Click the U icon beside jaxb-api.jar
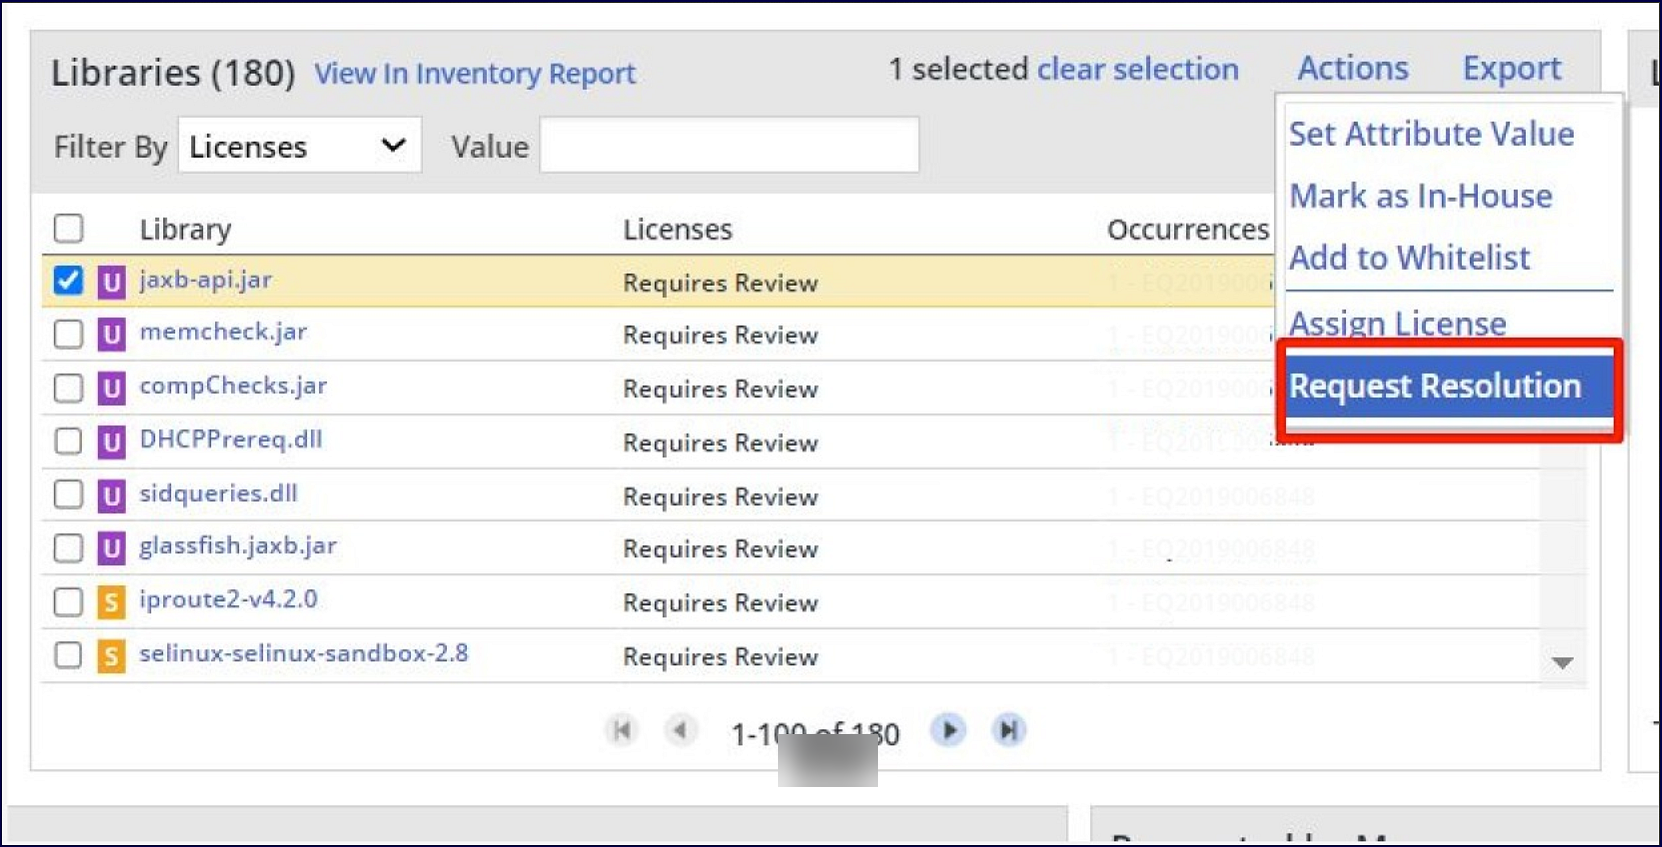1662x847 pixels. (111, 282)
